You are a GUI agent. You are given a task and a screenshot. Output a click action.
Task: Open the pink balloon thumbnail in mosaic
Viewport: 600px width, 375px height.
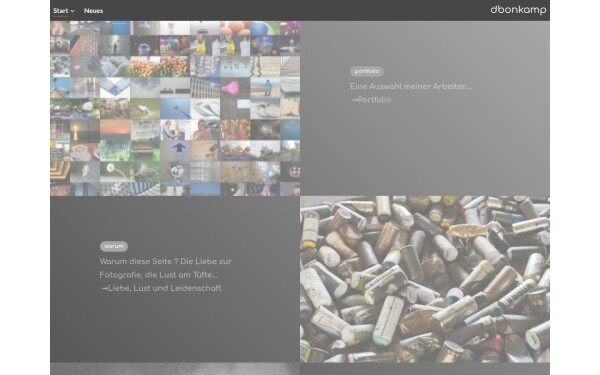pyautogui.click(x=235, y=88)
